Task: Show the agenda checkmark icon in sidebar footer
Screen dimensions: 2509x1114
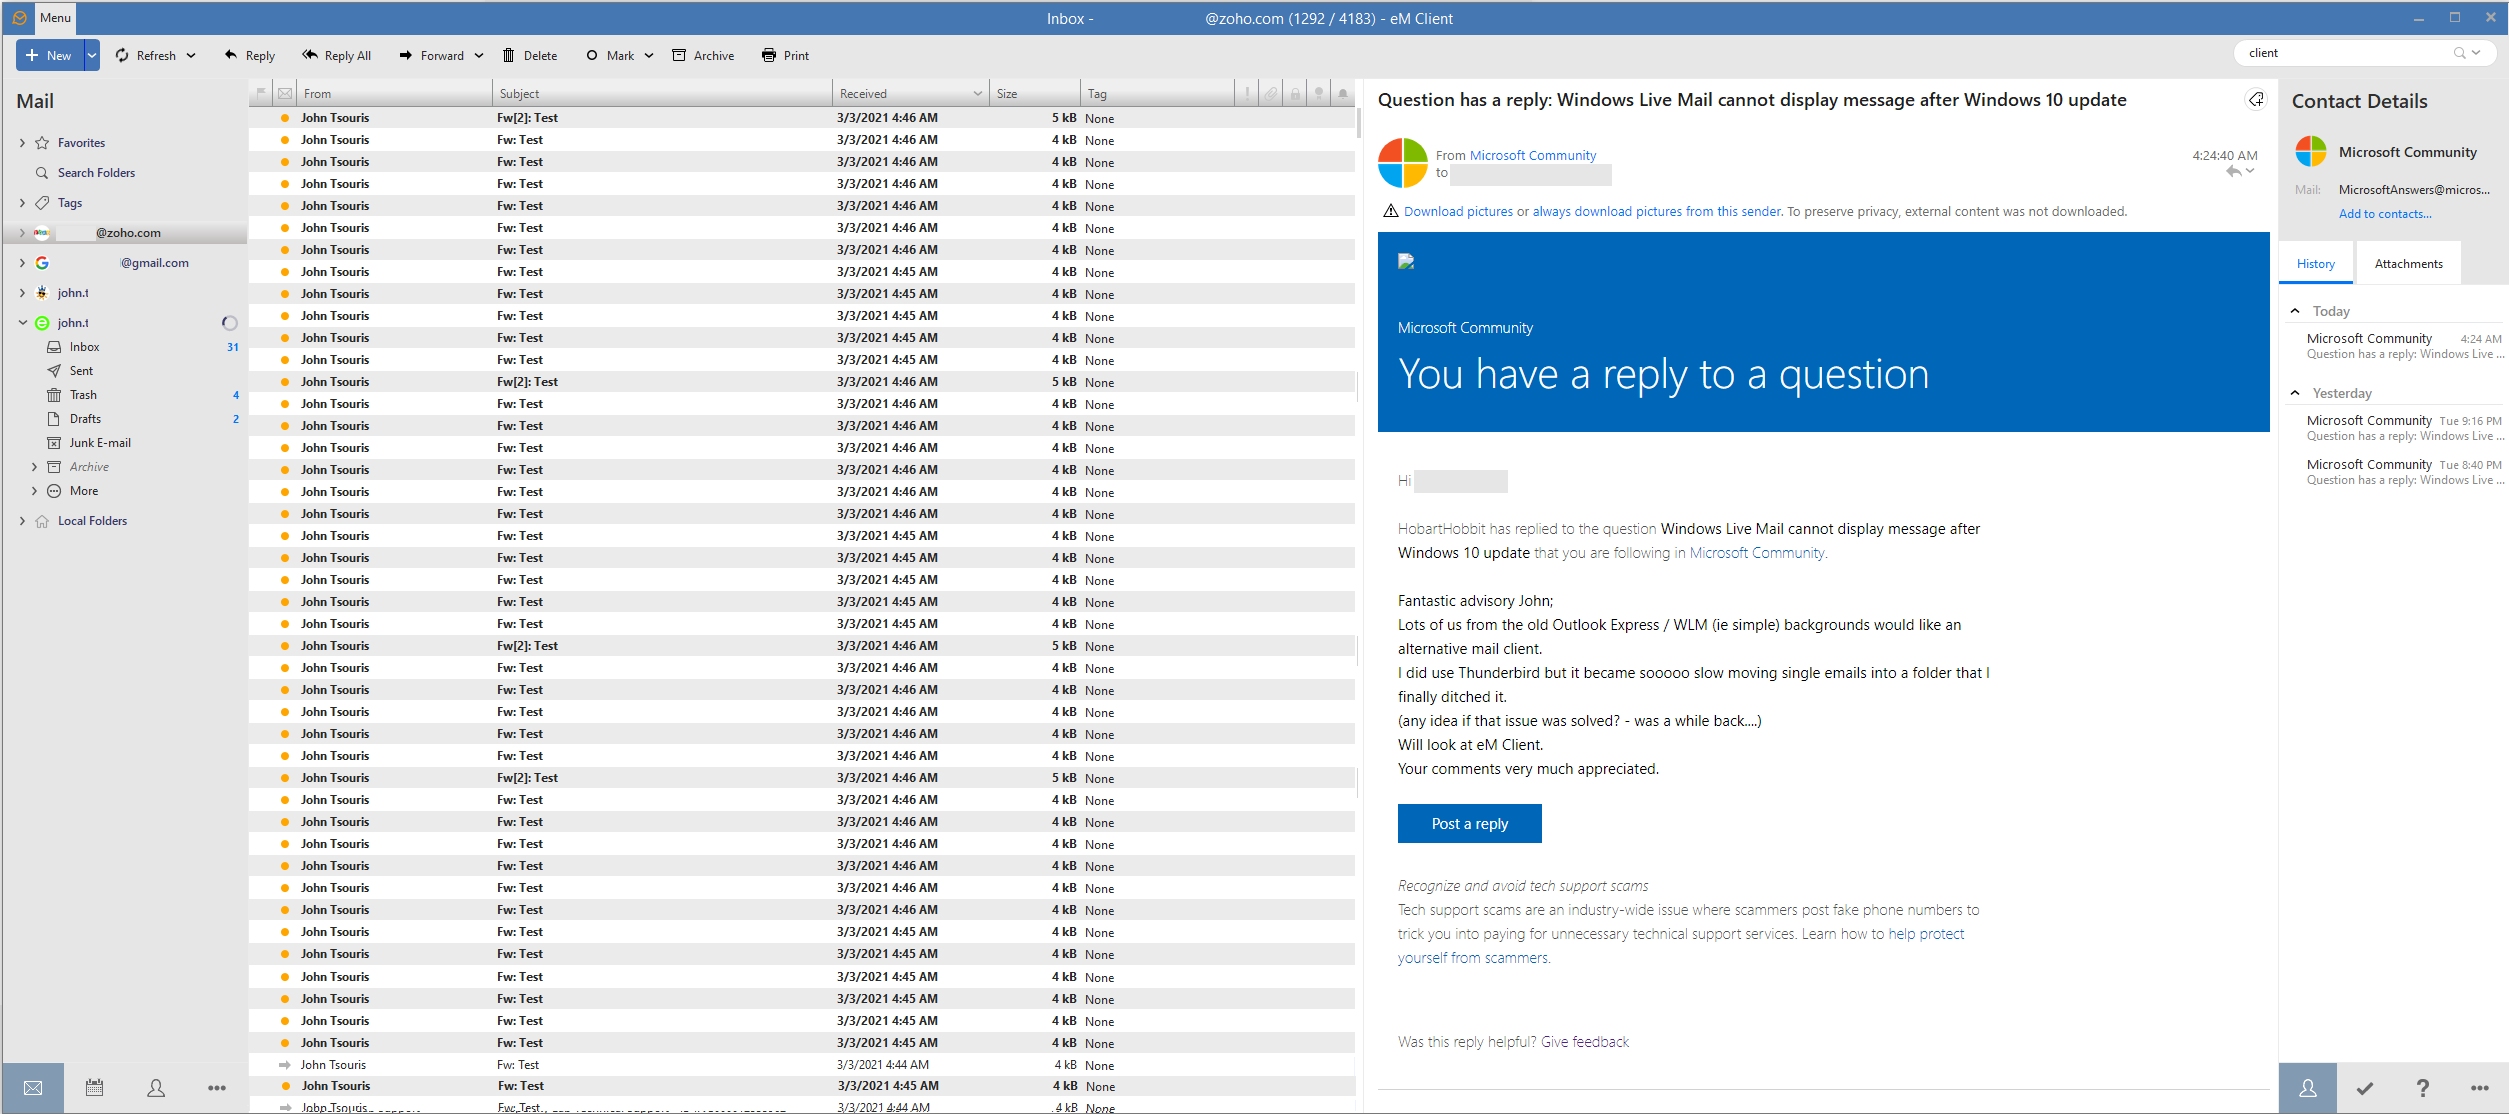Action: click(2364, 1088)
